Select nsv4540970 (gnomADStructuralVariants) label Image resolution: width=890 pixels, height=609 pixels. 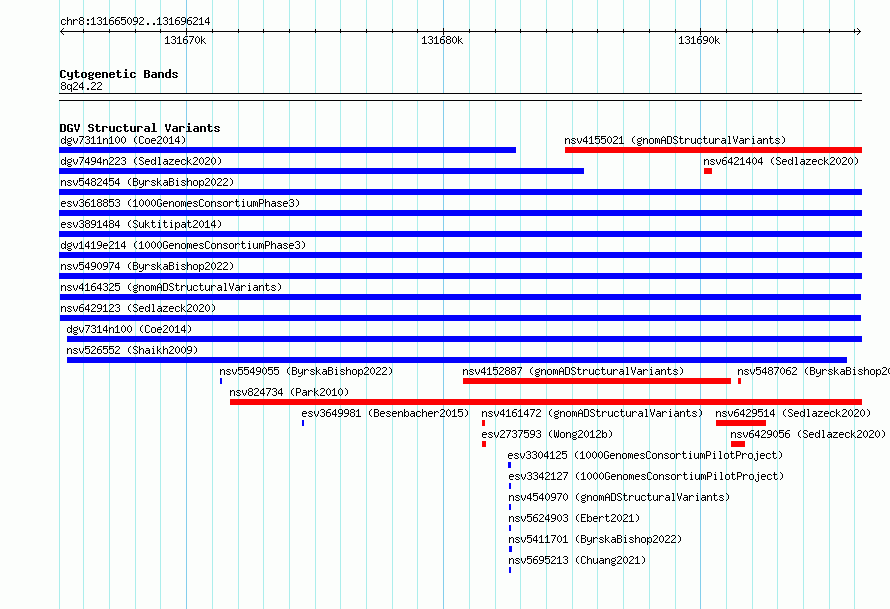tap(619, 497)
